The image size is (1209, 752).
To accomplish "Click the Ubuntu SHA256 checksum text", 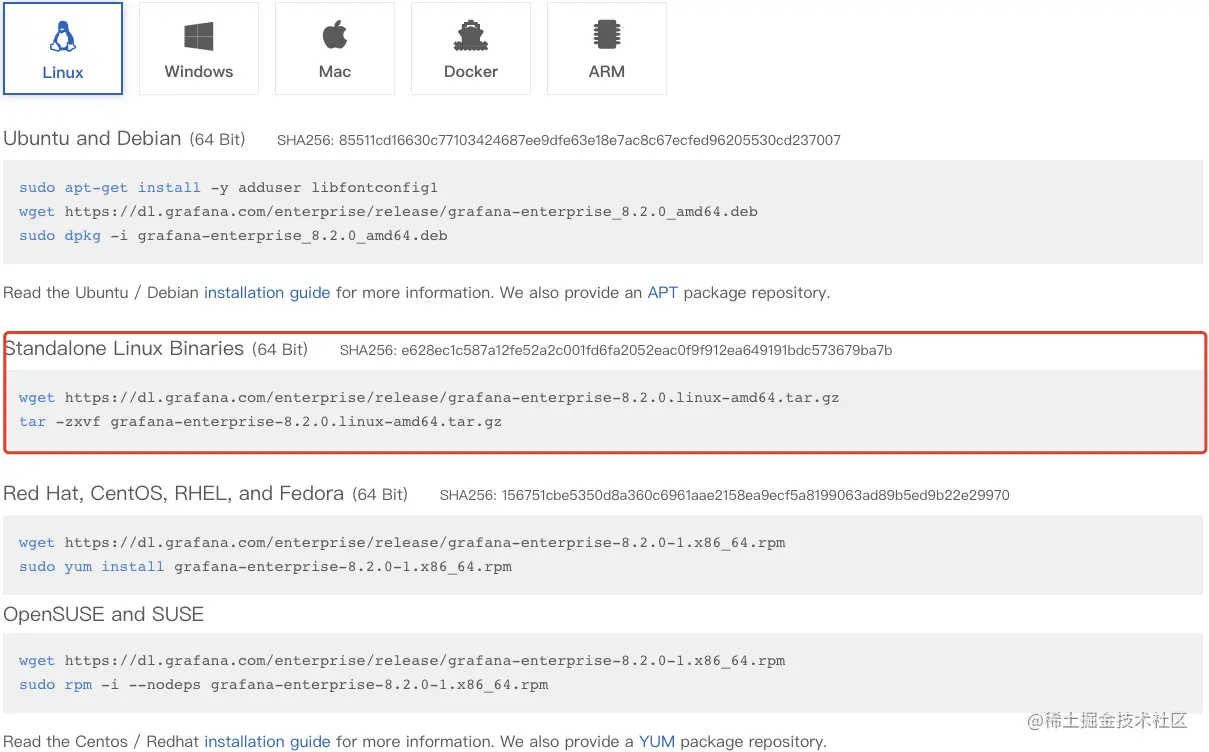I will click(x=559, y=140).
